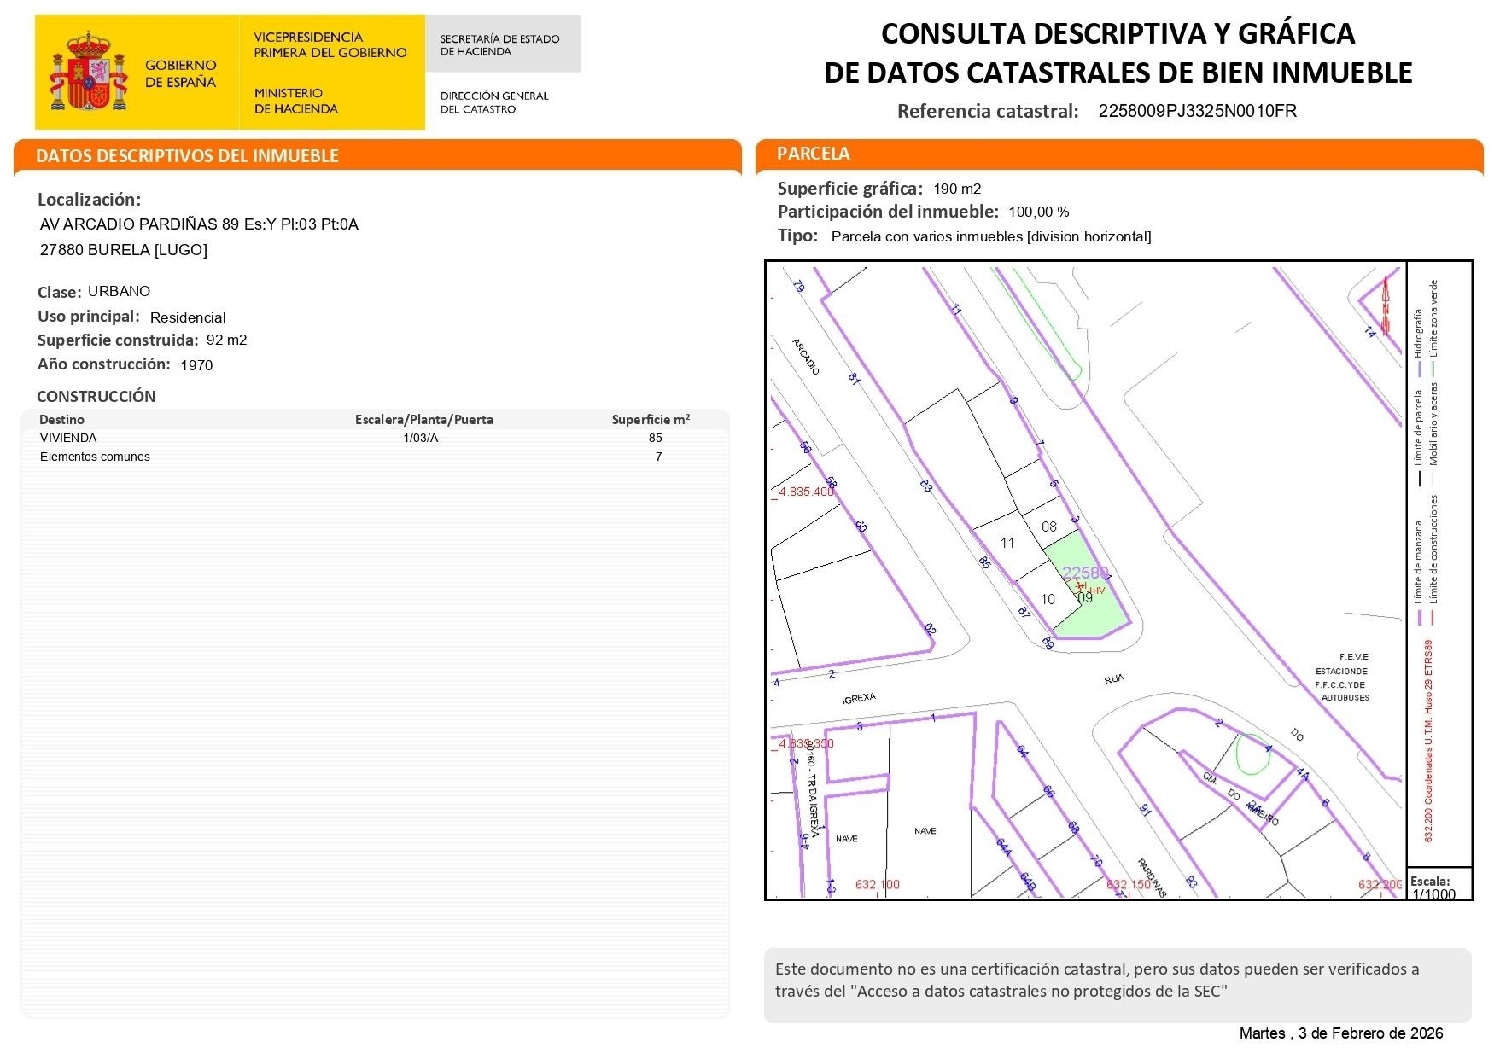Click parcel number 10 on the map
1500x1059 pixels.
pyautogui.click(x=1049, y=597)
